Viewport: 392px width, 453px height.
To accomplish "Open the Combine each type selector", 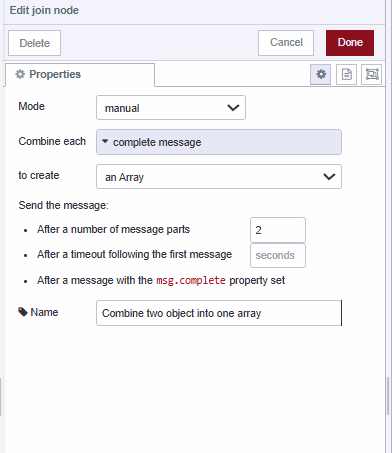I will (219, 142).
